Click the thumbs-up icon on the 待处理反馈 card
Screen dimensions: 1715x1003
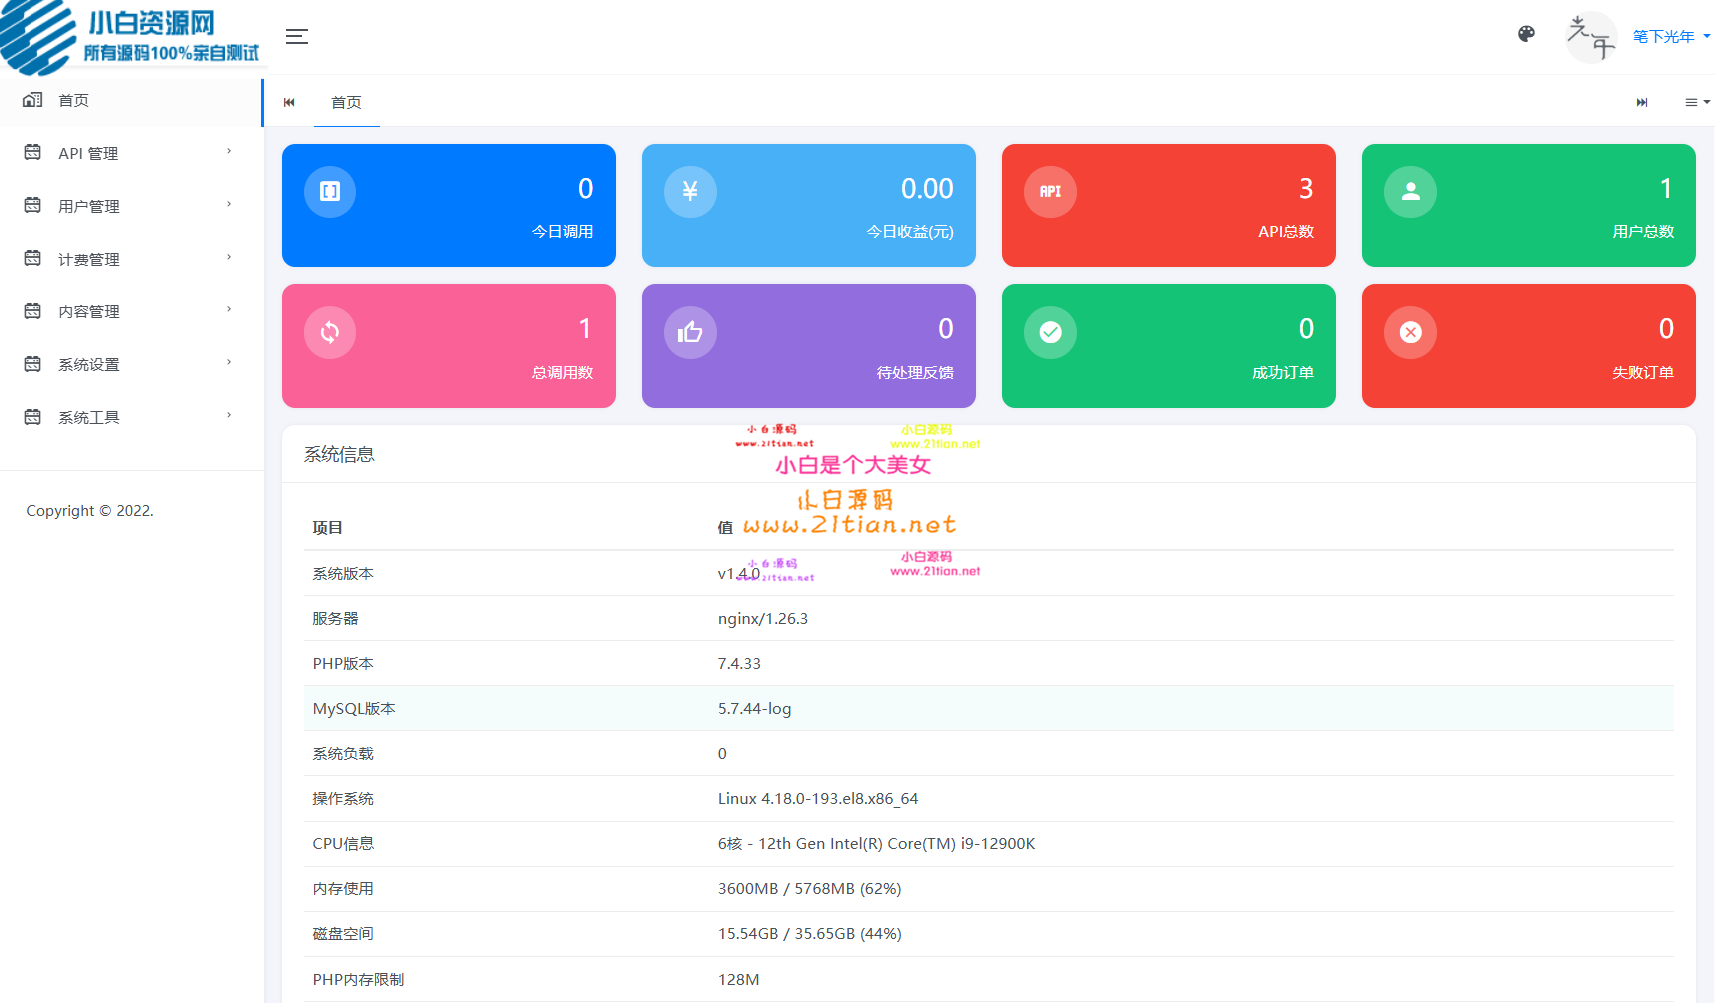[x=689, y=332]
